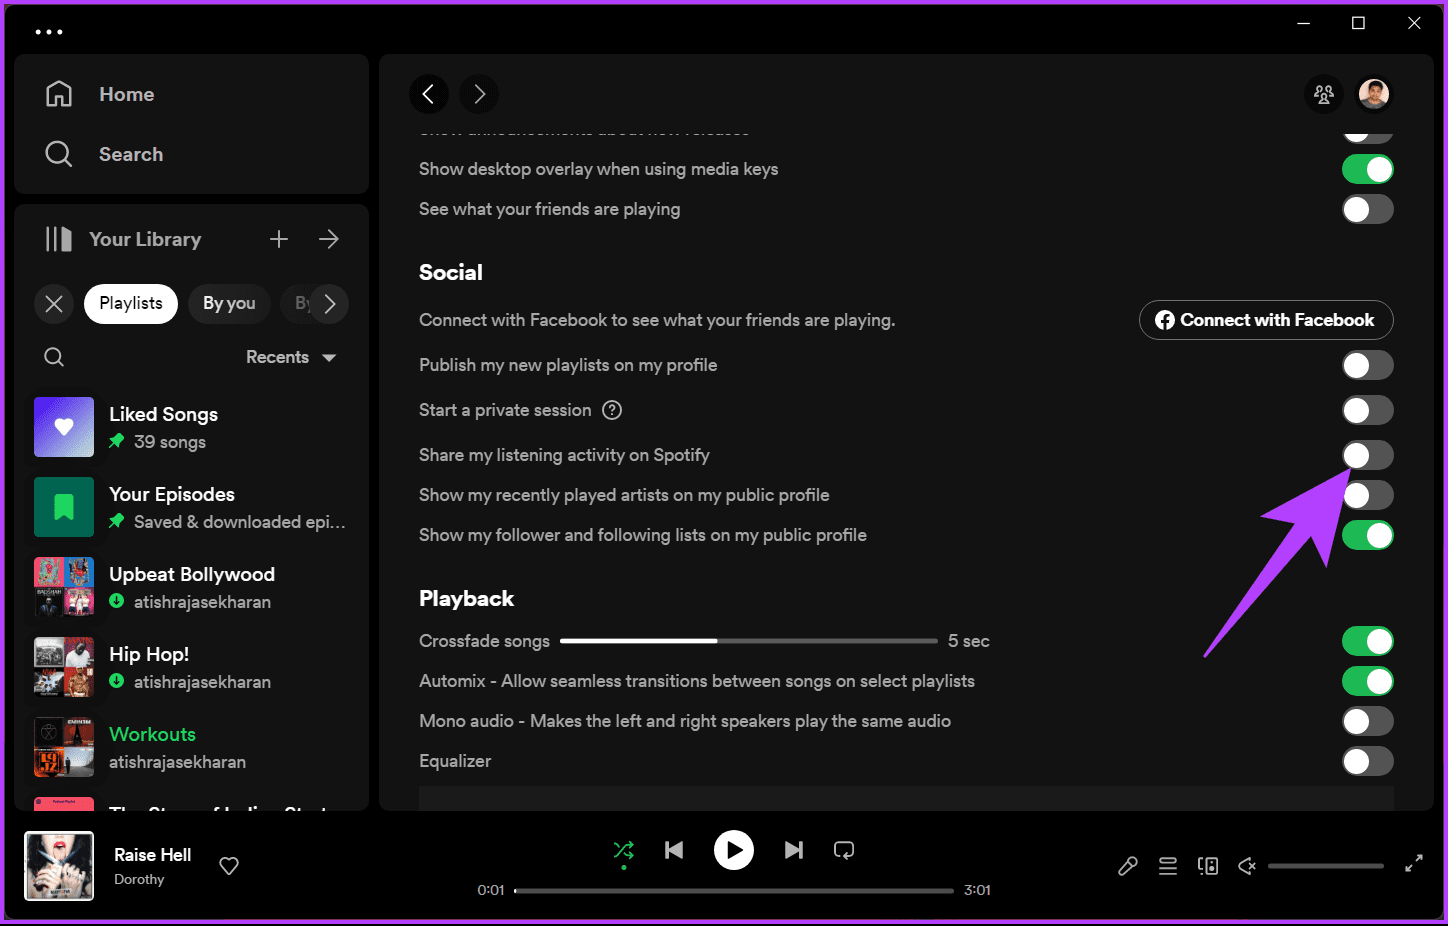Collapse Your Library panel
This screenshot has width=1448, height=926.
123,239
